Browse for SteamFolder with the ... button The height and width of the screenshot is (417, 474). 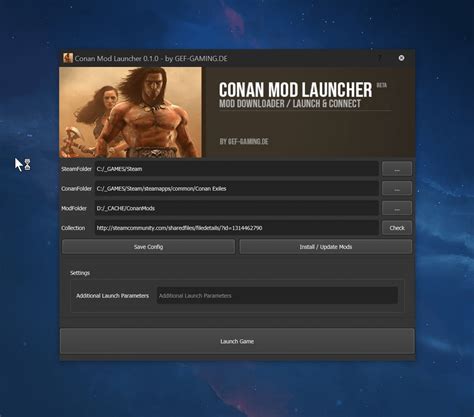click(x=397, y=169)
